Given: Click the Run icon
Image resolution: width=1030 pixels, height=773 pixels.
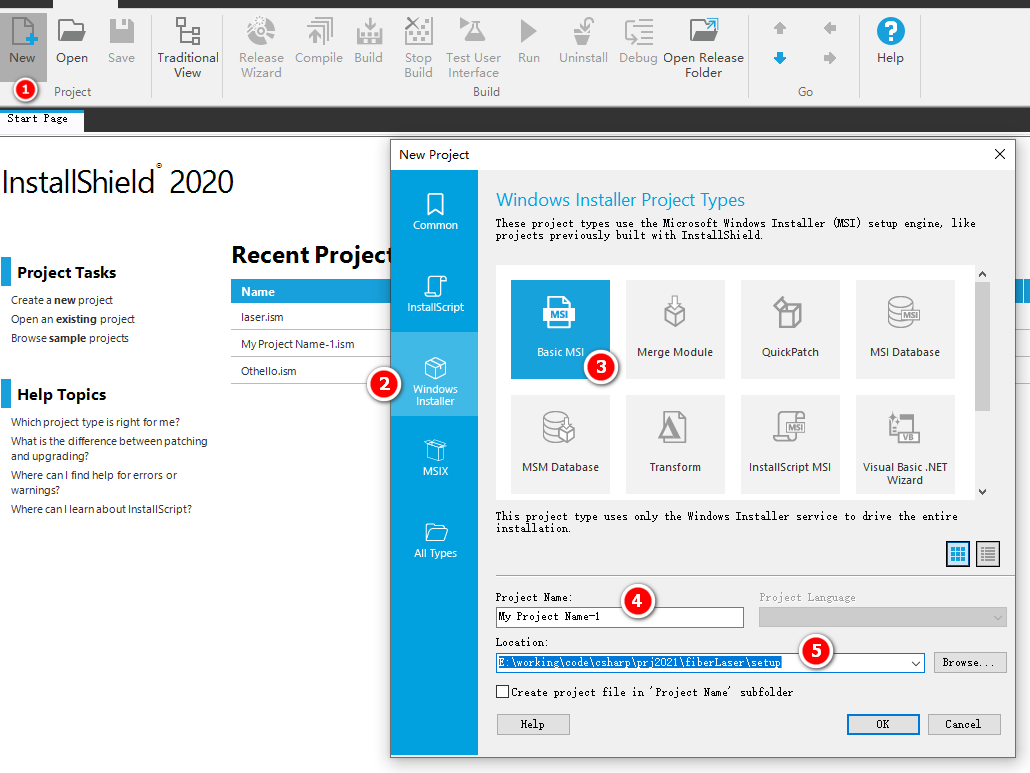Looking at the screenshot, I should coord(529,41).
